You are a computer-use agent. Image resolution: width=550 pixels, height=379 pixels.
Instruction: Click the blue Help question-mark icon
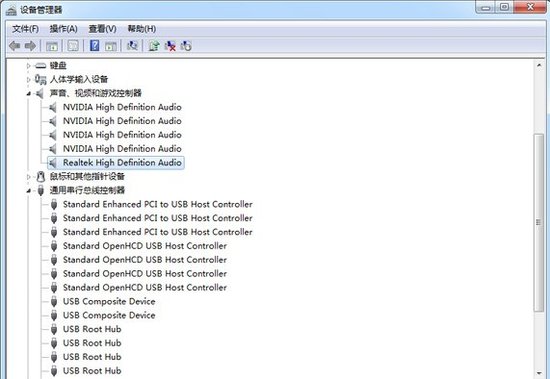point(94,46)
